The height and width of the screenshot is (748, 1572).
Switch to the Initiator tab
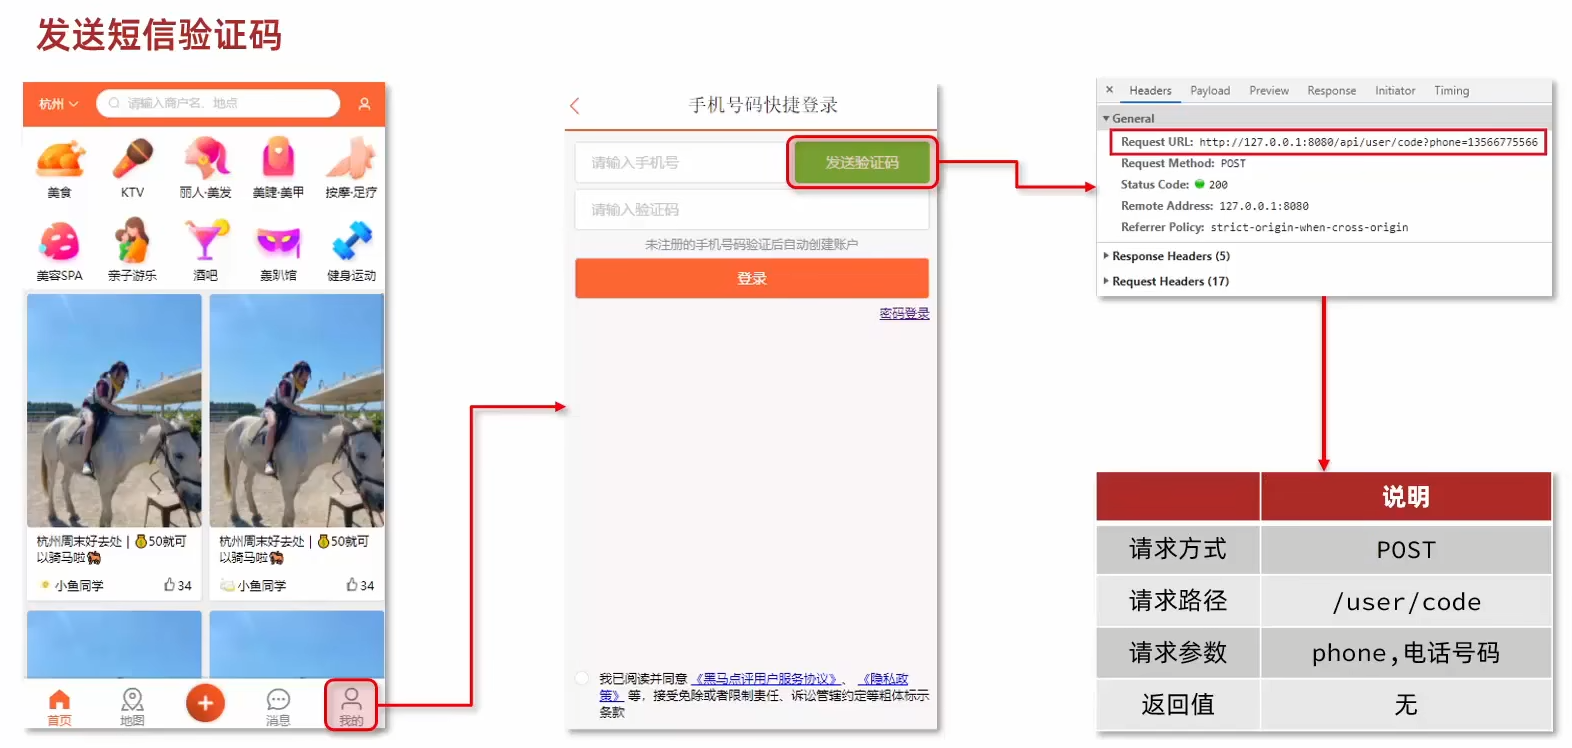click(x=1395, y=91)
